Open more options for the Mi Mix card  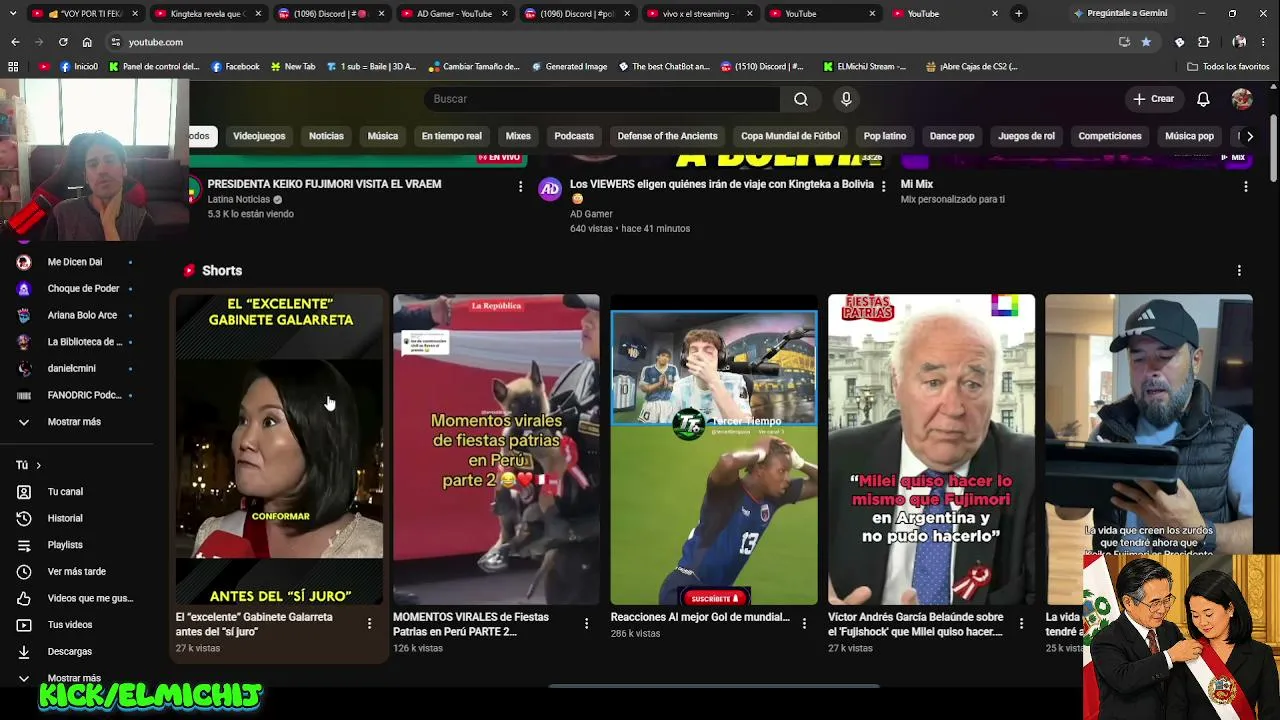coord(1245,187)
